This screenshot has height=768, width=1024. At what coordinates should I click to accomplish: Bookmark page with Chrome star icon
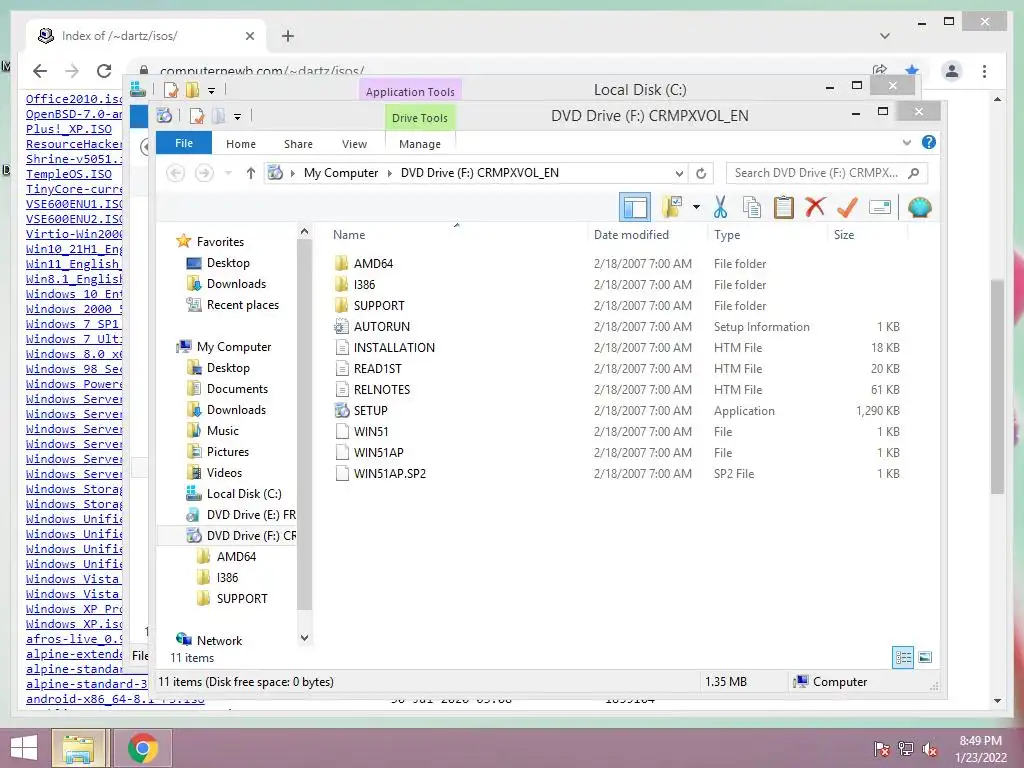[x=912, y=71]
